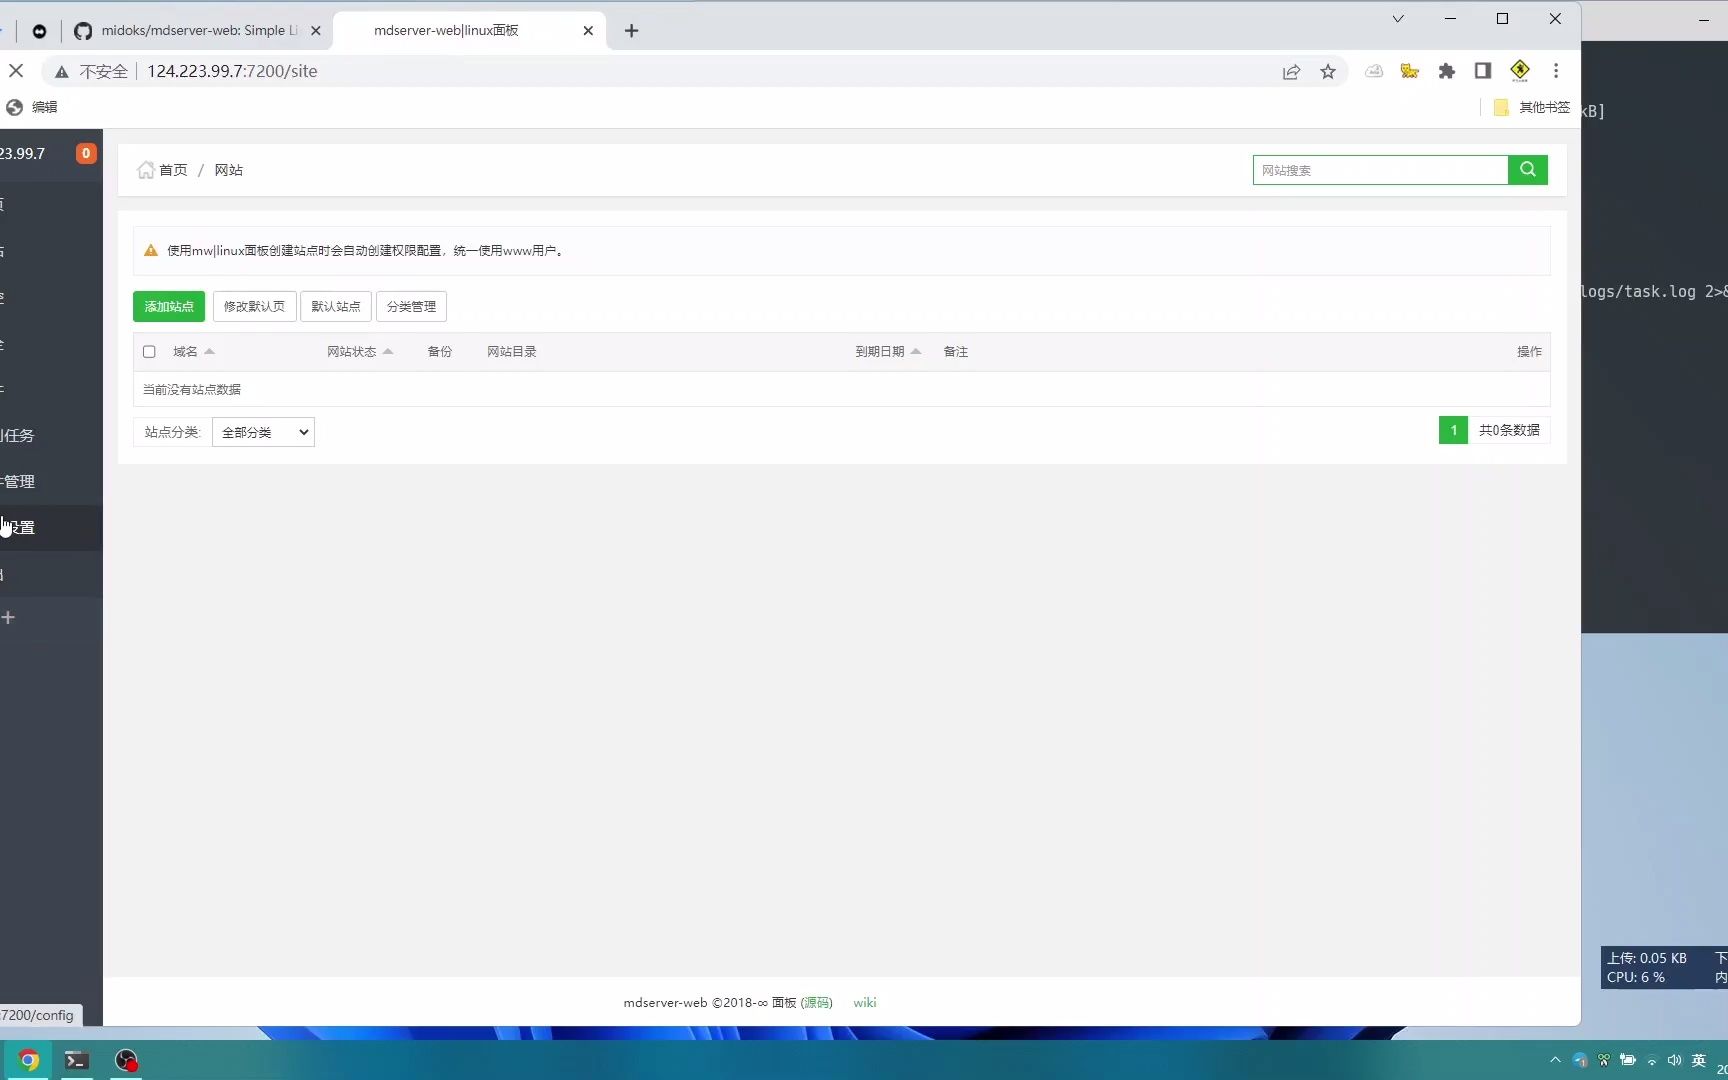Click the 首页 breadcrumb link
1728x1080 pixels.
[x=173, y=170]
